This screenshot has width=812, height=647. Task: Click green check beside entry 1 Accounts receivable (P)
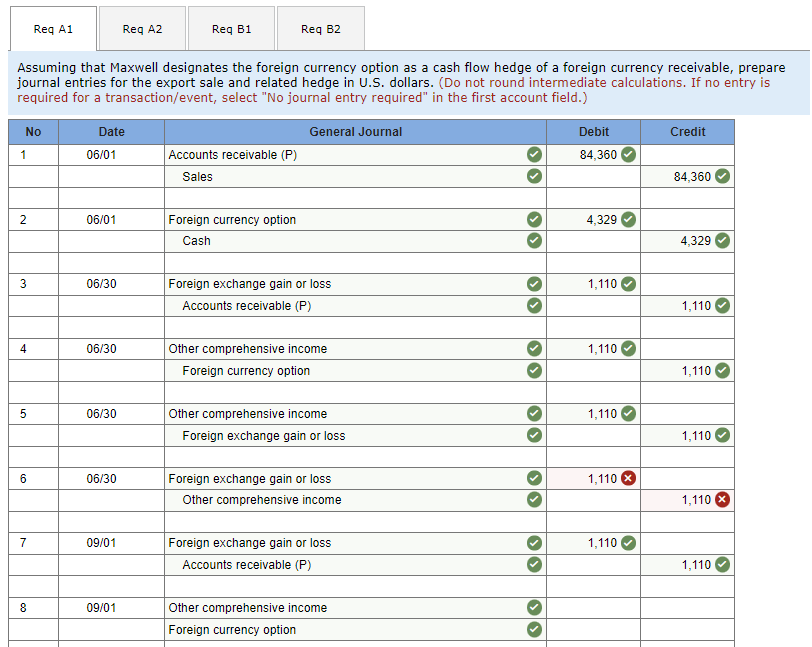tap(534, 154)
